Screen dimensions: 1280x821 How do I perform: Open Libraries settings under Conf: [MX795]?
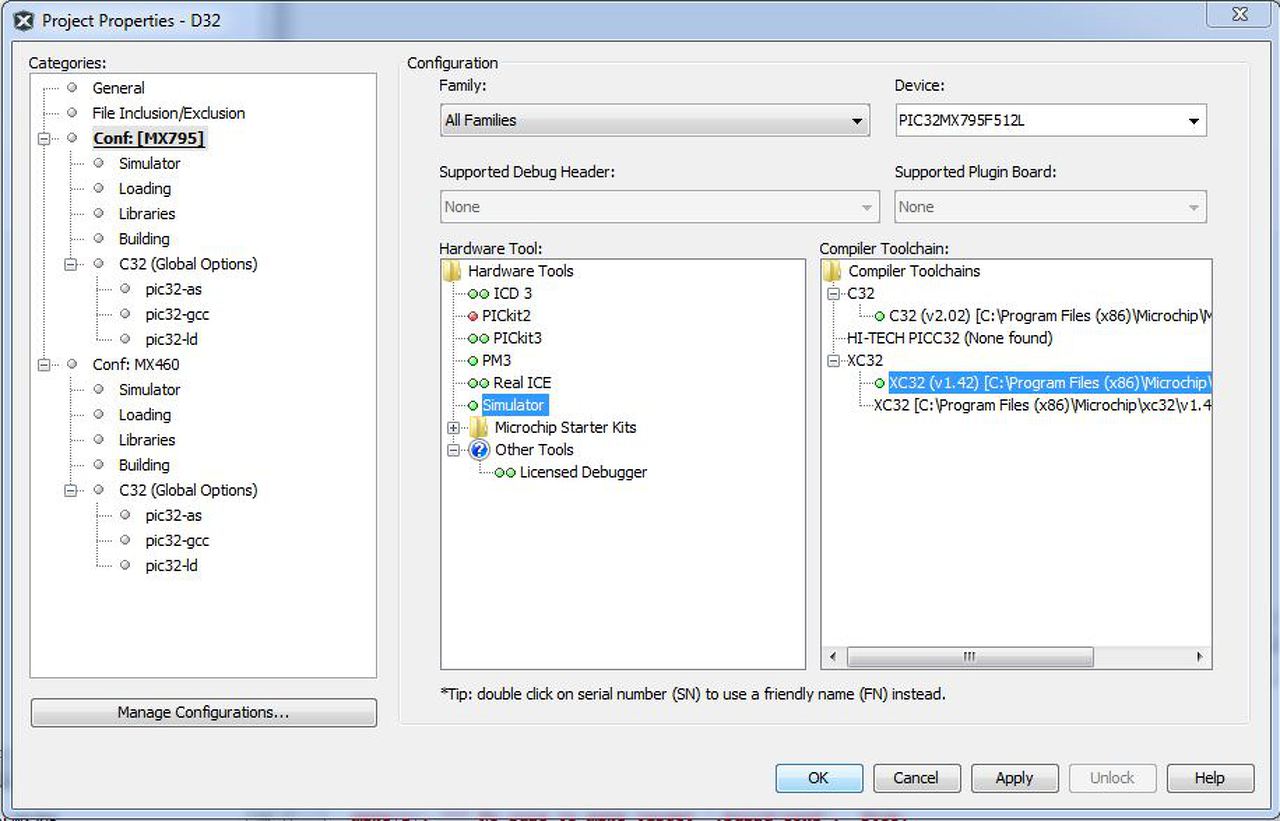[x=146, y=214]
